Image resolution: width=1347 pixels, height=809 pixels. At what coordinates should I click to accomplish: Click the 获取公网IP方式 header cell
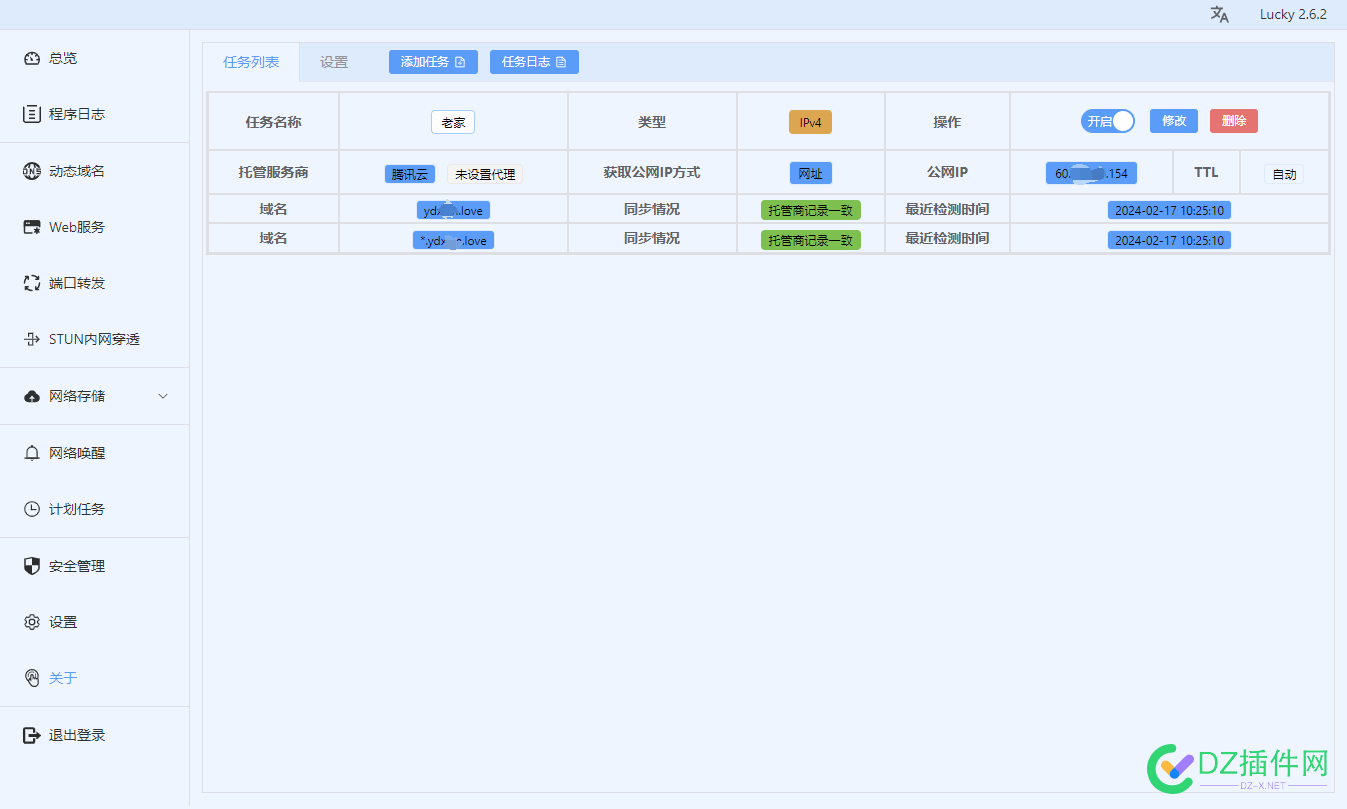[652, 172]
